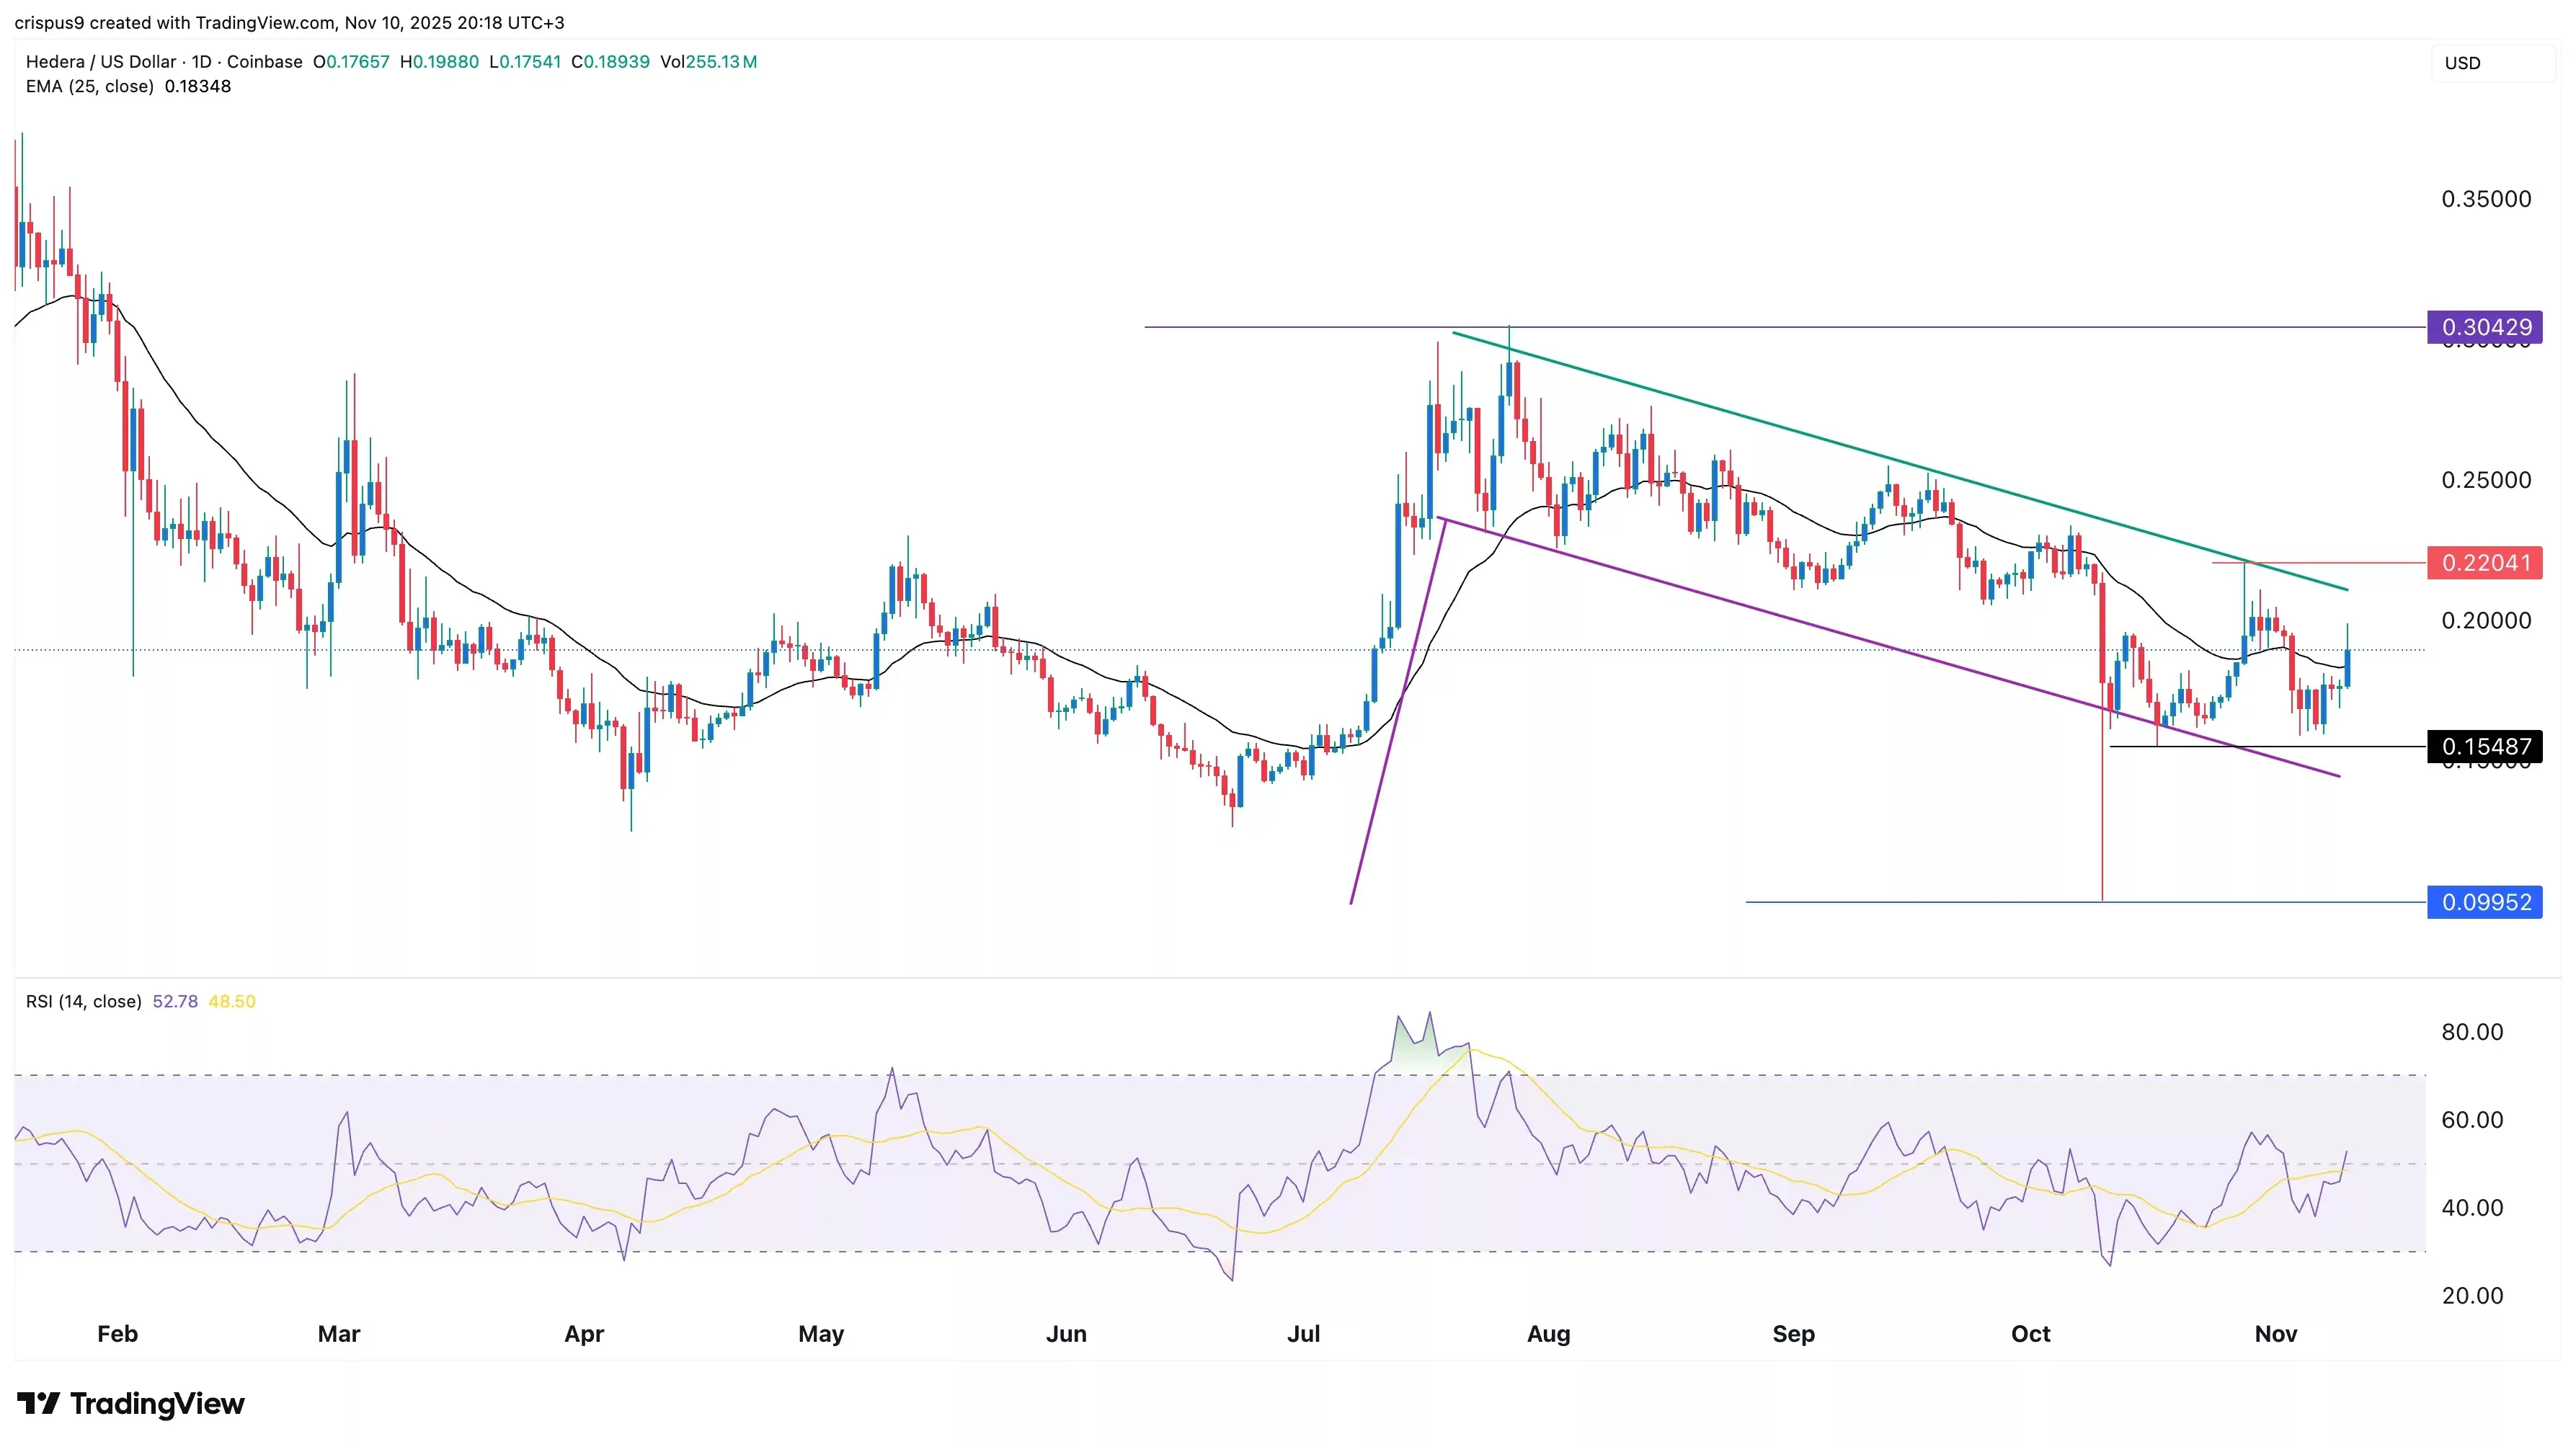Click the blue 0.09952 price label

click(2485, 902)
